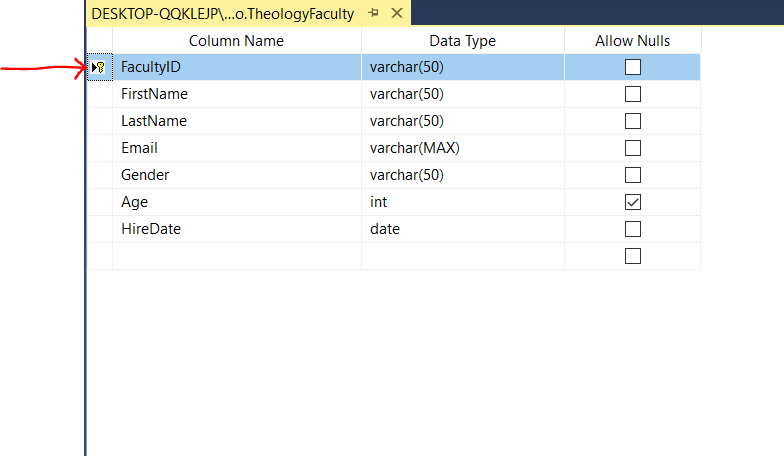Open Age data type int cell
The width and height of the screenshot is (784, 456).
coord(462,202)
